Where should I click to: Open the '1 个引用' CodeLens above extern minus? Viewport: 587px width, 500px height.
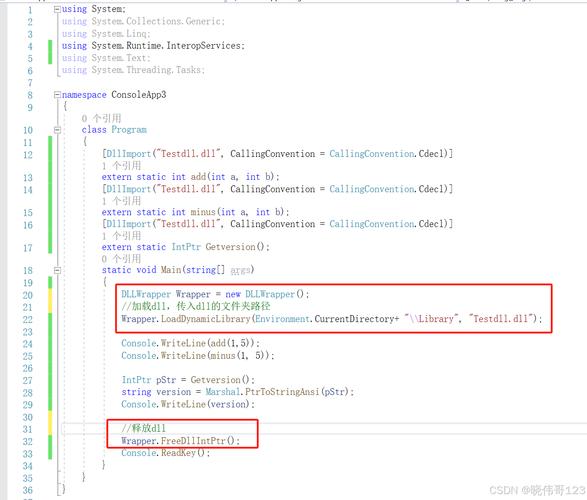[121, 201]
